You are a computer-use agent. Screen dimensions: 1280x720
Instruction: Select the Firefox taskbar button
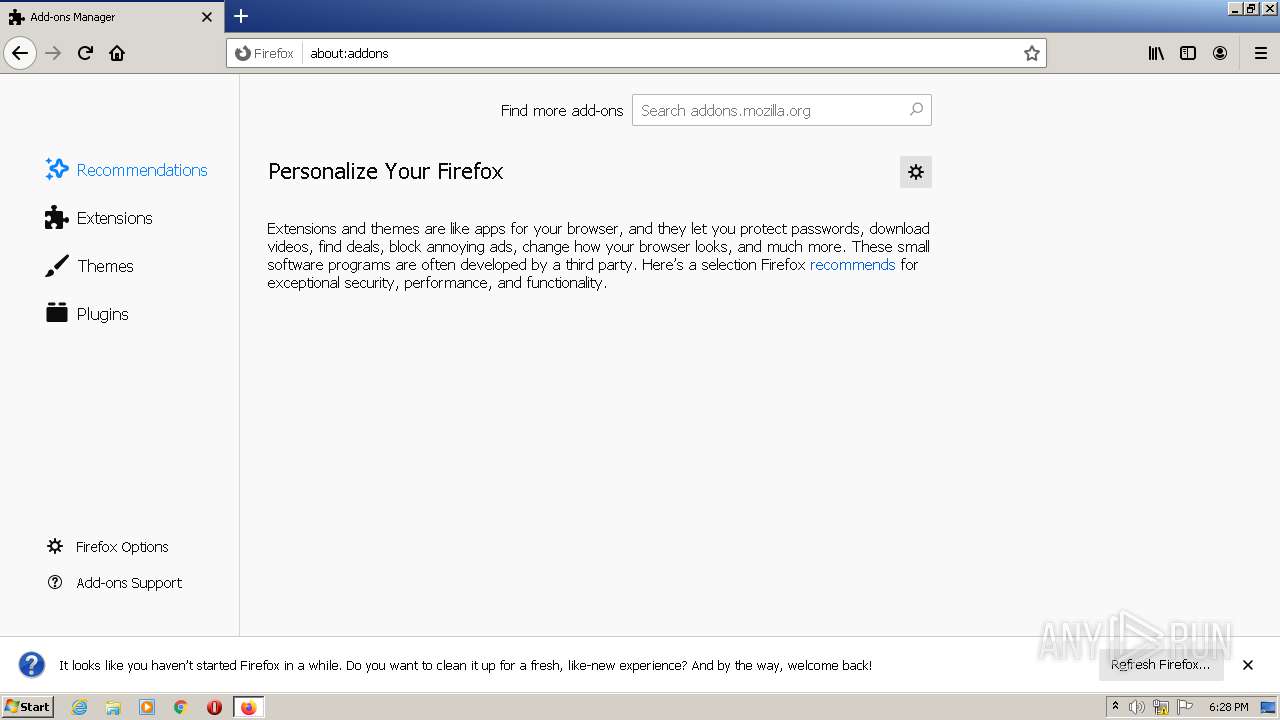tap(248, 707)
